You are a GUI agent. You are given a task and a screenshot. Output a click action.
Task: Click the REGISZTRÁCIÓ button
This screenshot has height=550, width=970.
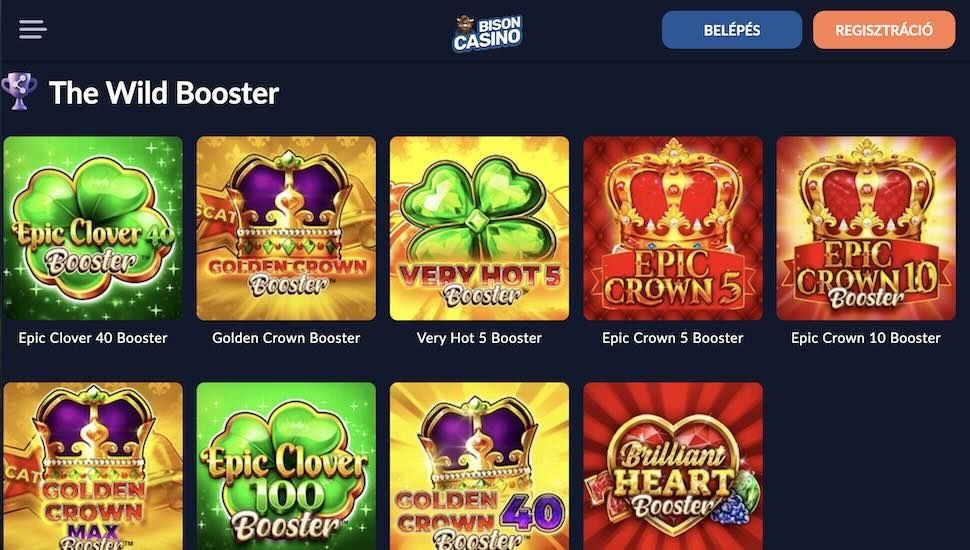point(884,30)
